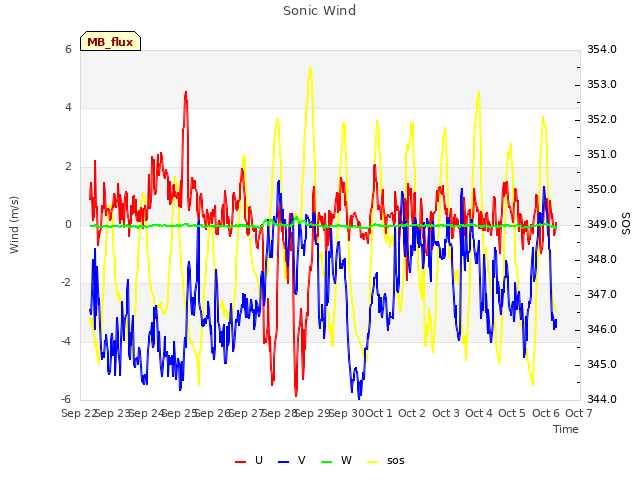This screenshot has width=640, height=480.
Task: Click the green W legend swatch
Action: (327, 462)
